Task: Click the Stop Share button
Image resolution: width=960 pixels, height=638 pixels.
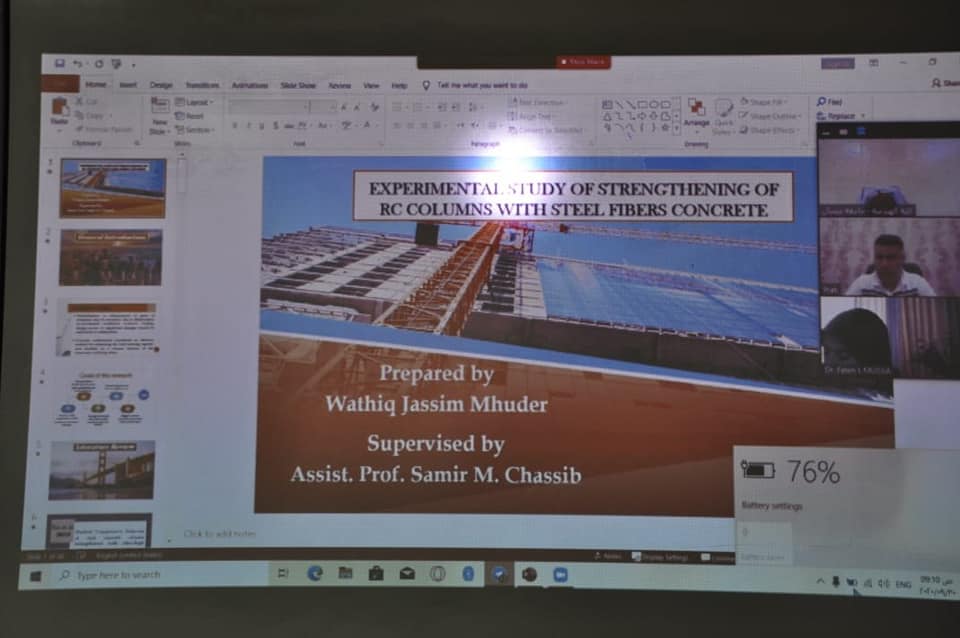Action: 583,62
